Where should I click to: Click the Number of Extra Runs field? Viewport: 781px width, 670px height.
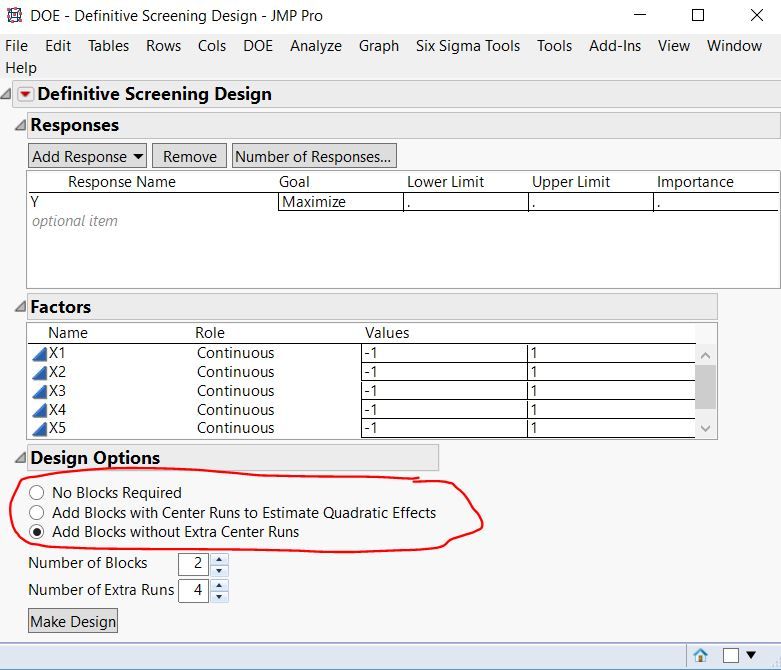tap(193, 590)
